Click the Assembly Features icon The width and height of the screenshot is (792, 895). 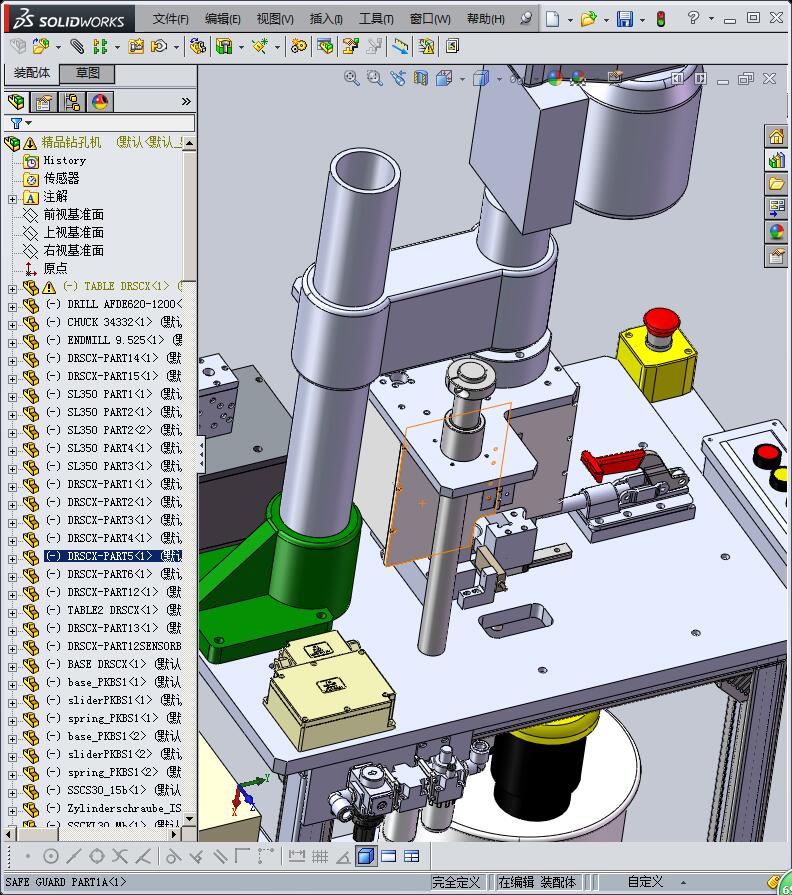tap(224, 46)
